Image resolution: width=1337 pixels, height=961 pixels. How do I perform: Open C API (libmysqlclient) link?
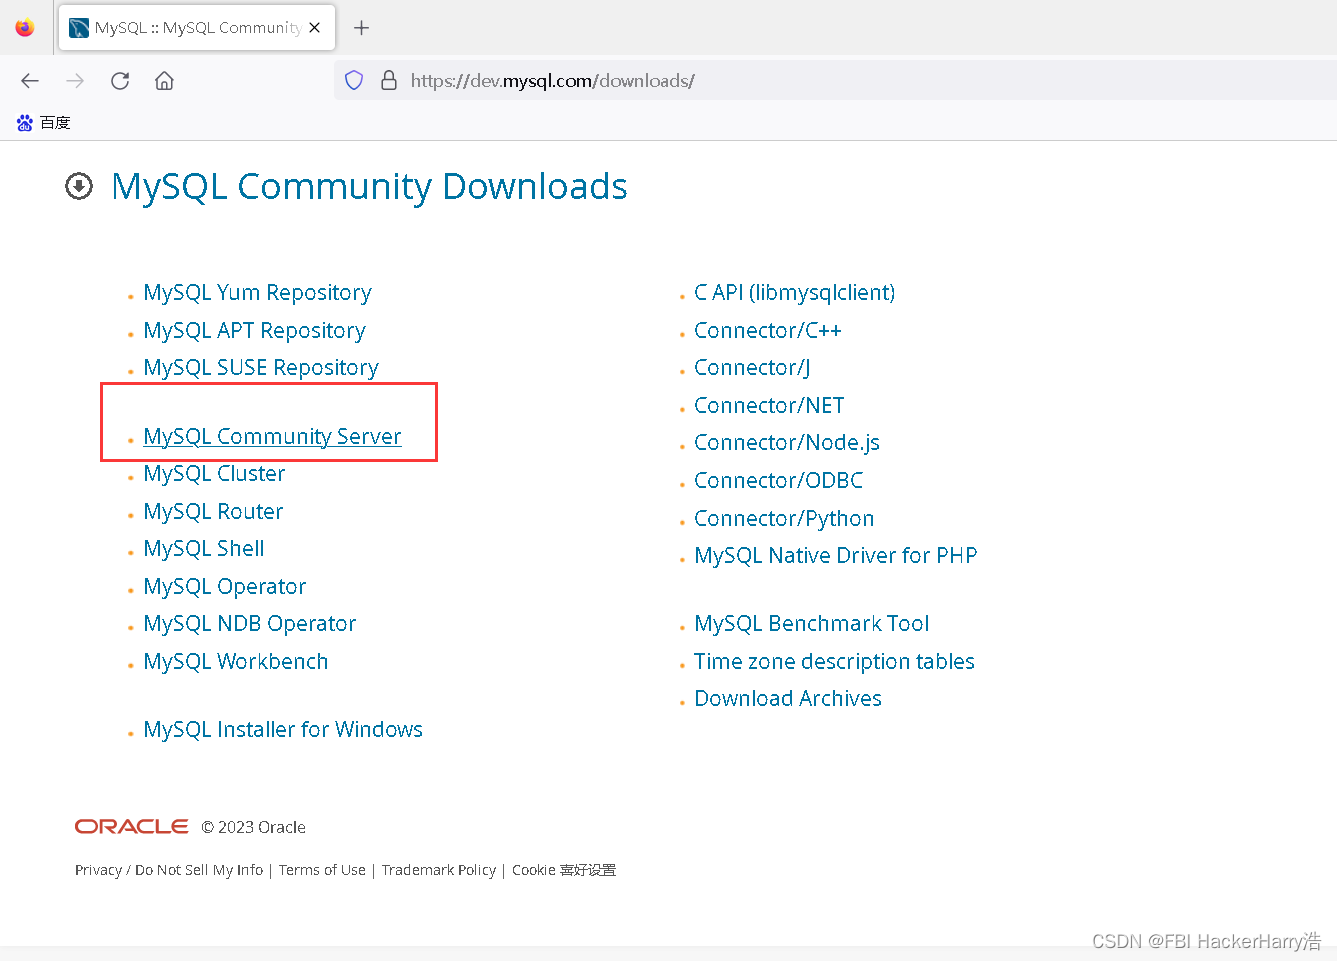pyautogui.click(x=795, y=293)
